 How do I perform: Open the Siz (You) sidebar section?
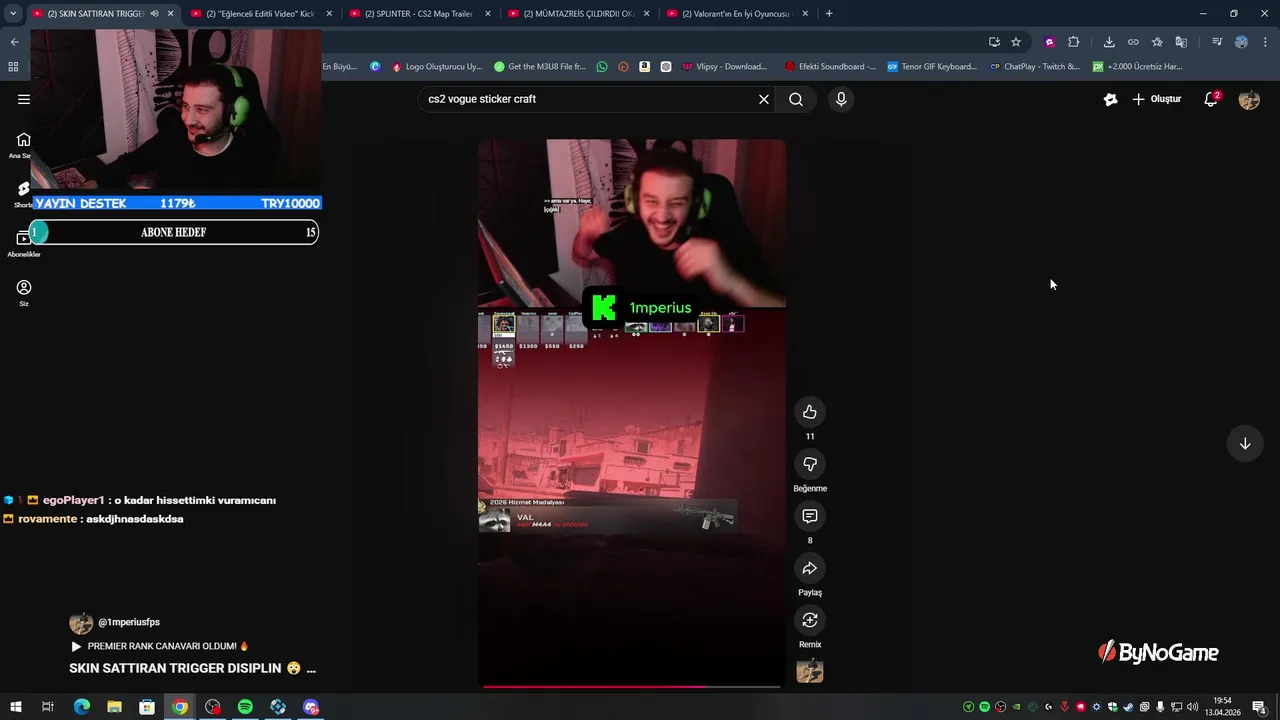pos(24,292)
